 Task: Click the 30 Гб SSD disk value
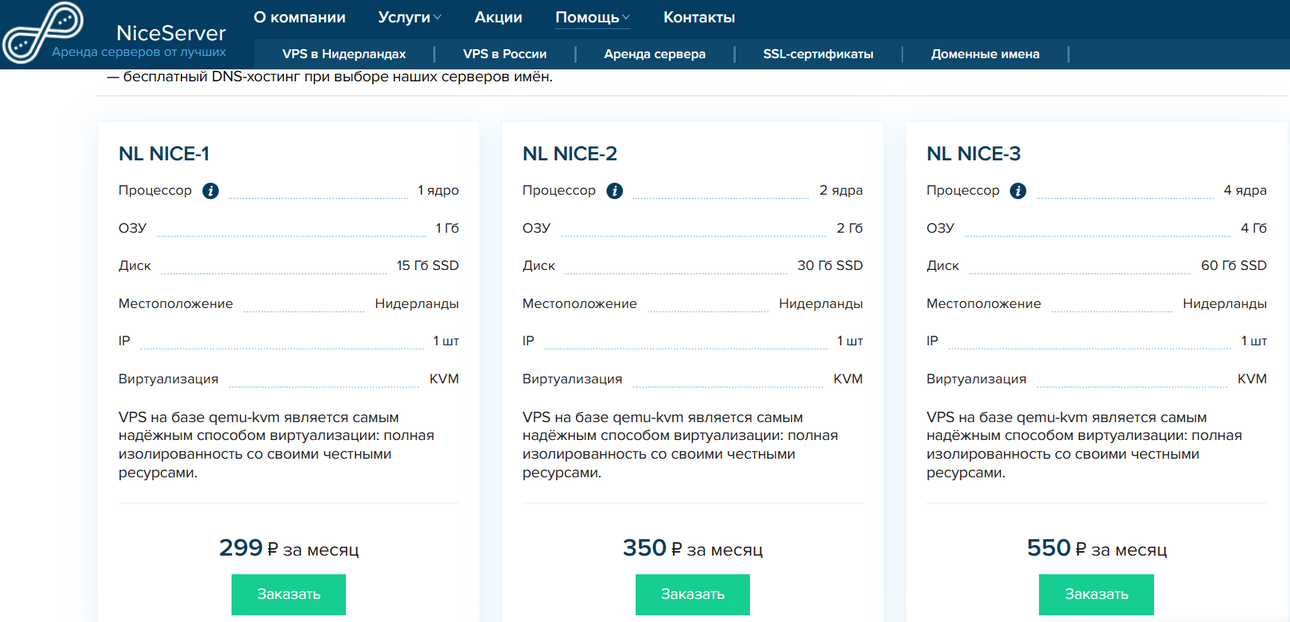click(x=830, y=266)
